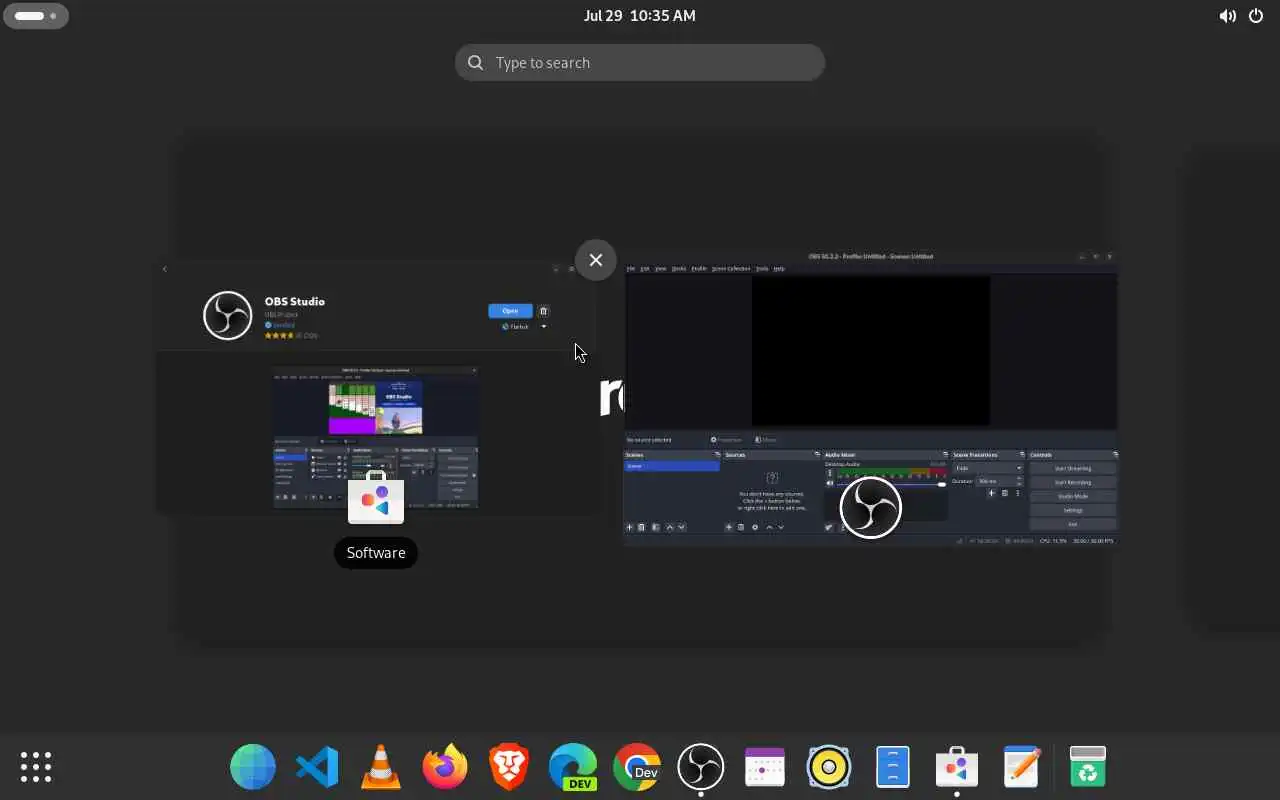Add a transition with the plus icon in OBS

point(992,493)
